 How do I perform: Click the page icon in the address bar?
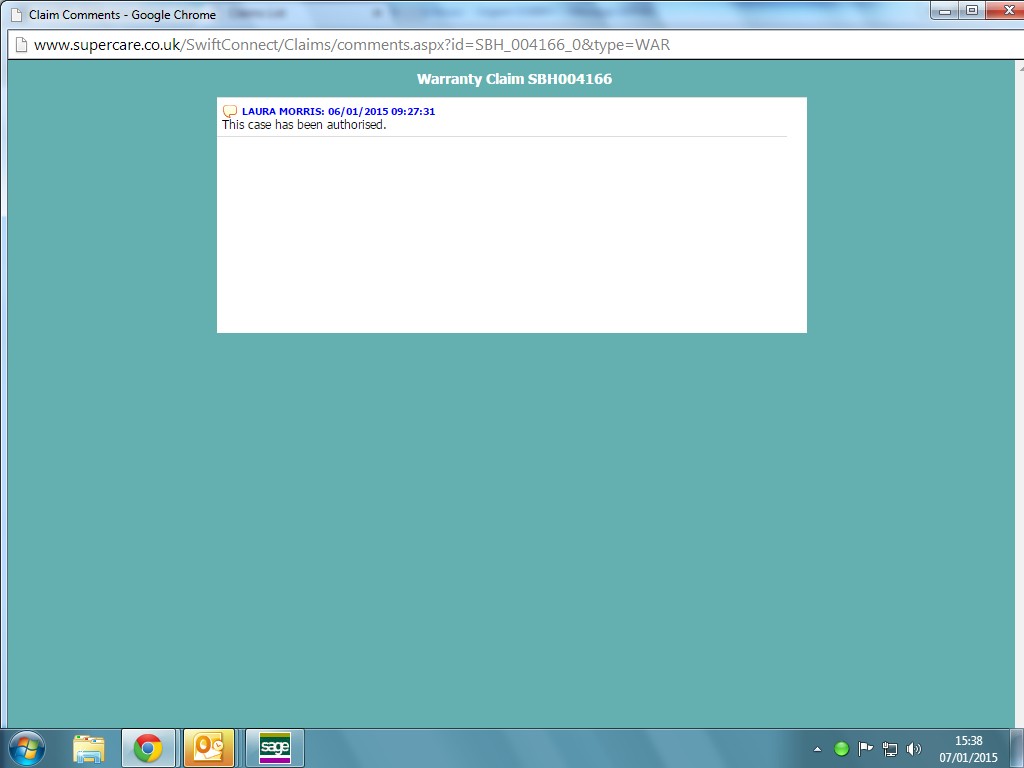tap(22, 45)
